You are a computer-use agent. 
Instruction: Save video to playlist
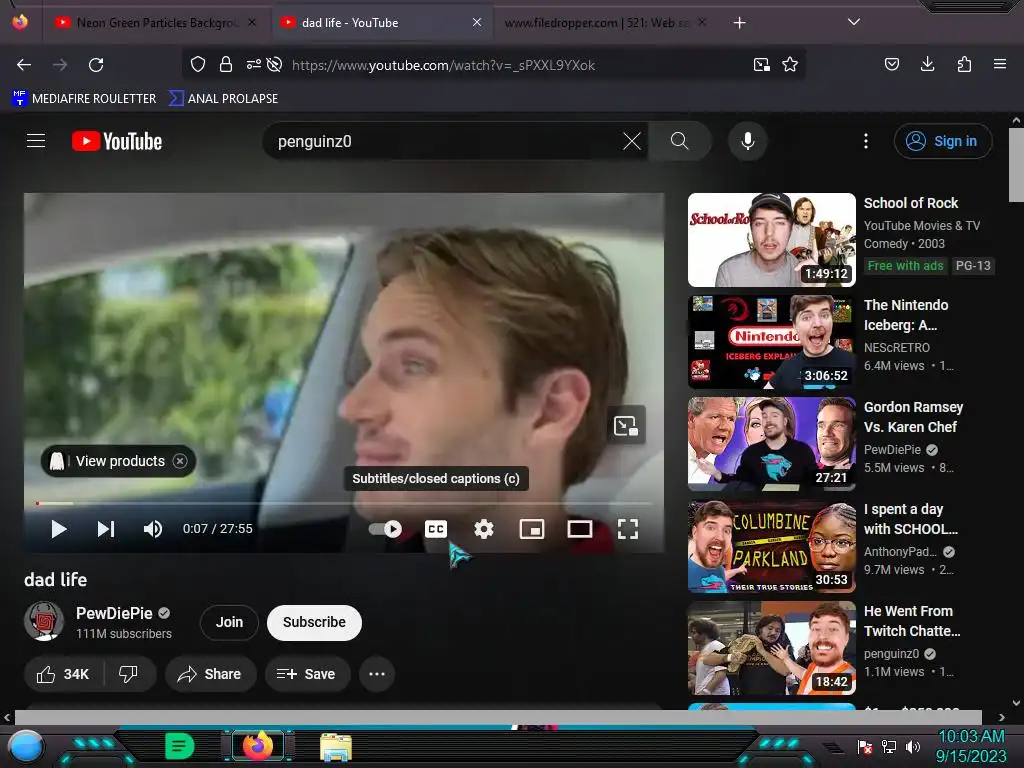[306, 674]
